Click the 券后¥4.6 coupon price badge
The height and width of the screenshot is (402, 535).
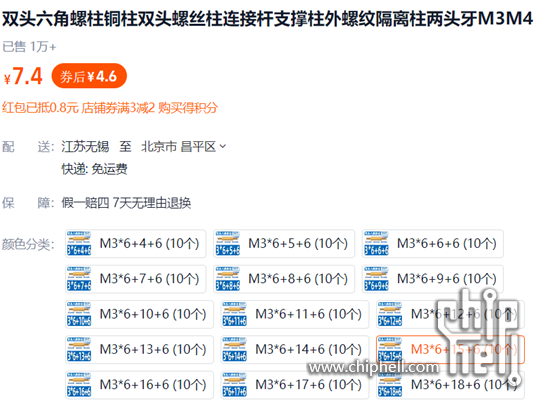tap(89, 76)
